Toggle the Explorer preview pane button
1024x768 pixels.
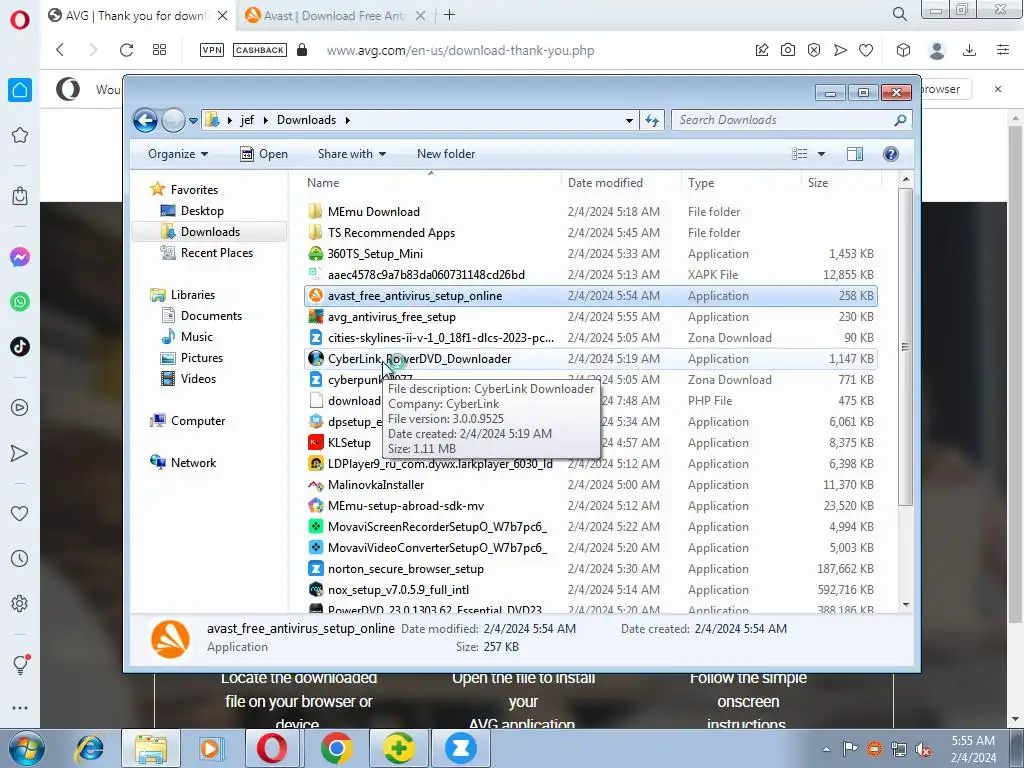[x=854, y=154]
